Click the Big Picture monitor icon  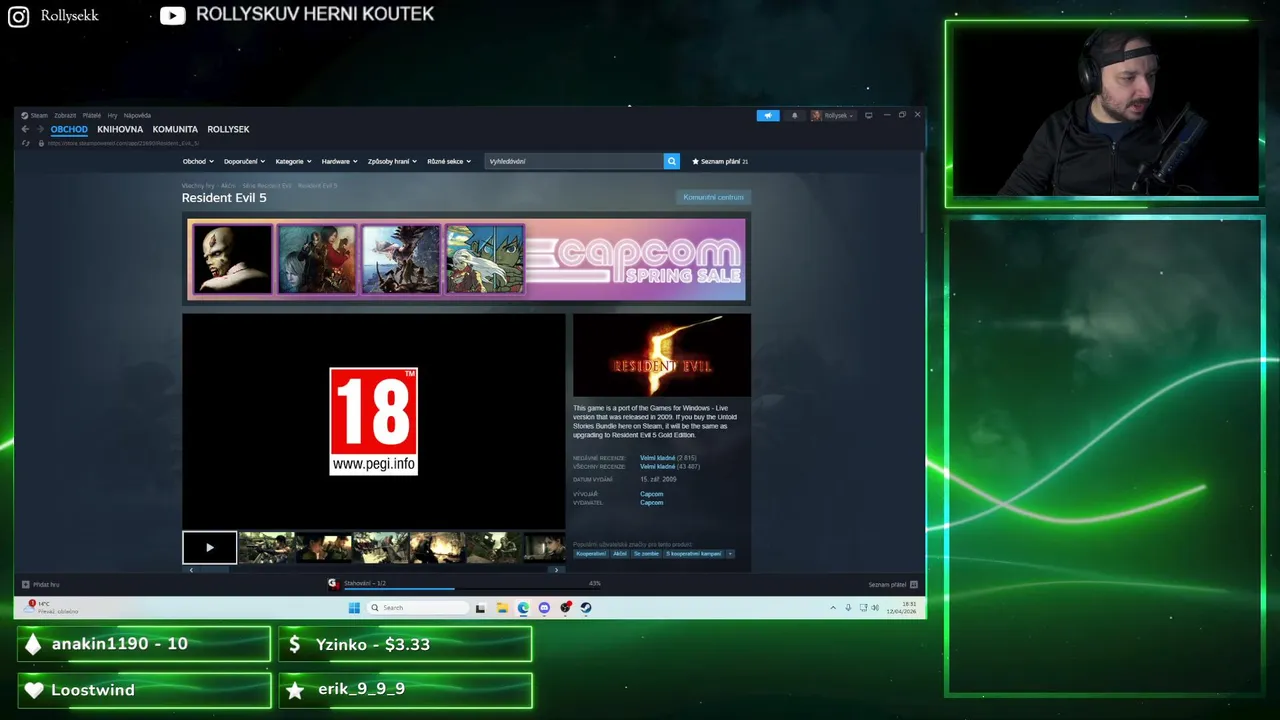click(869, 115)
